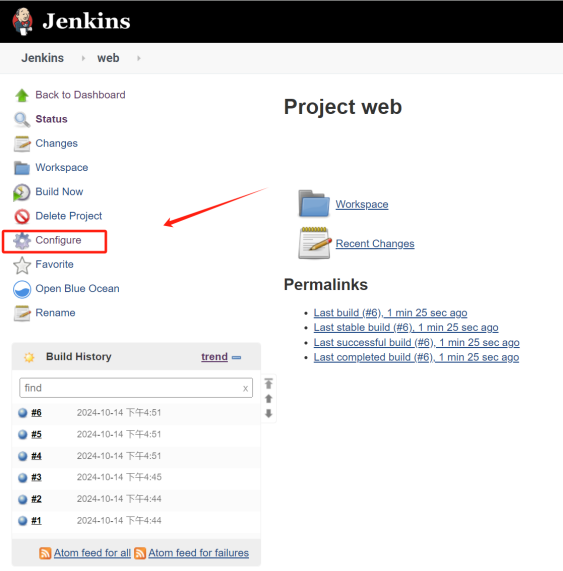Image resolution: width=563 pixels, height=571 pixels.
Task: Click the blue status ball for build #5
Action: [x=23, y=434]
